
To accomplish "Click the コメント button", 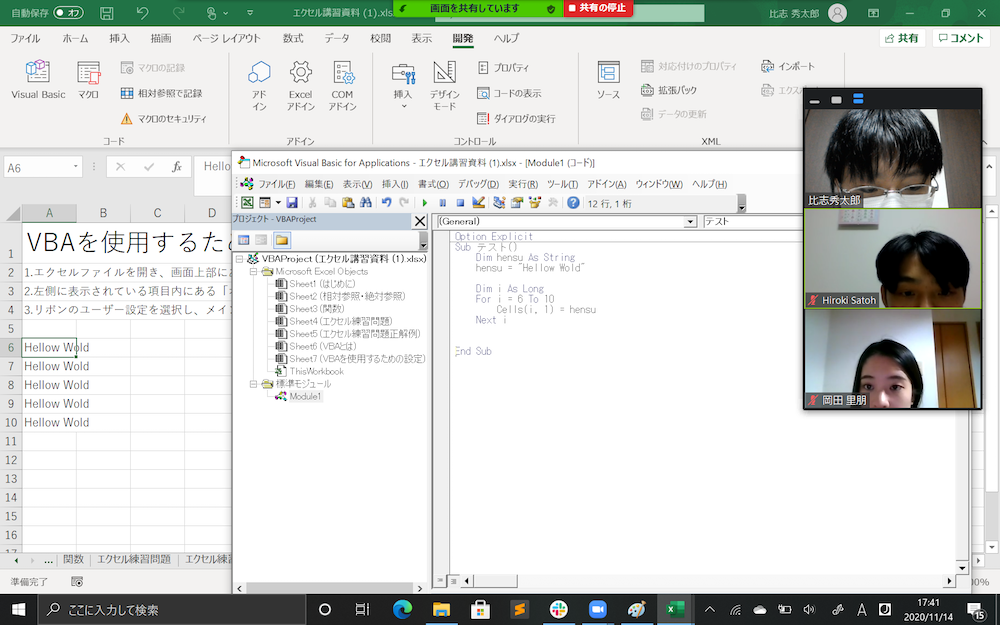I will pyautogui.click(x=961, y=38).
